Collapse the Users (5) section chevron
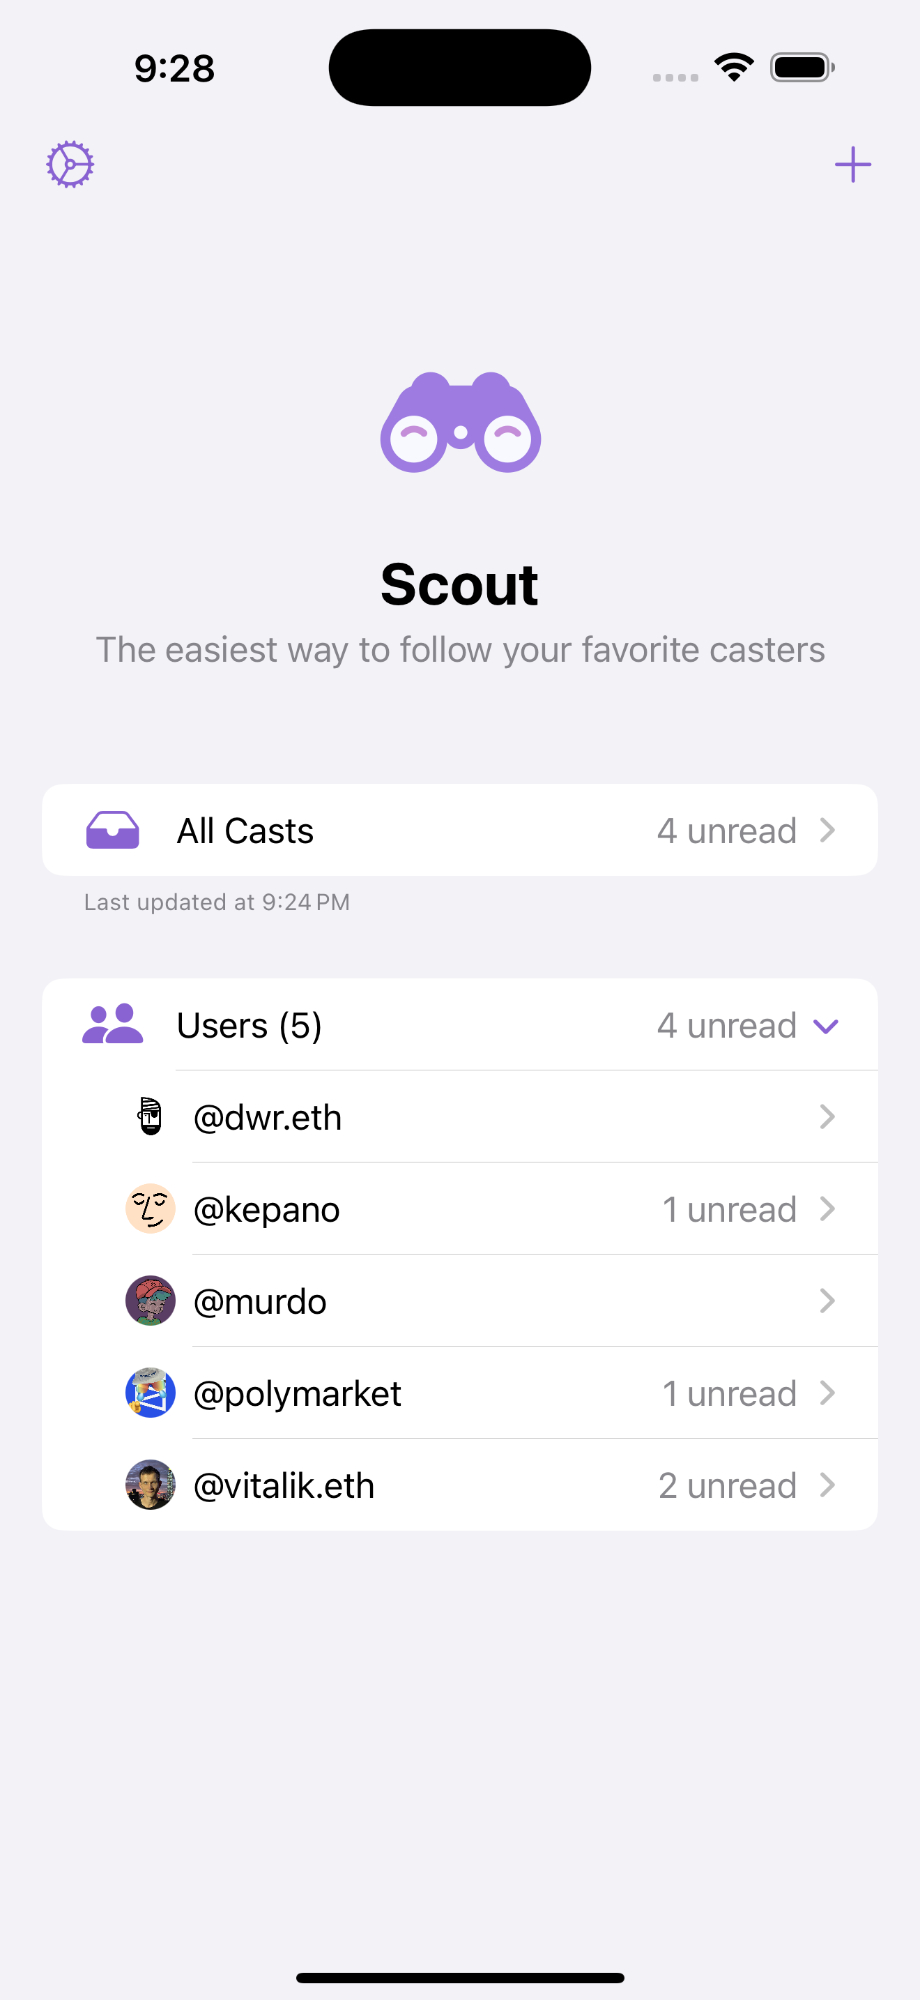 826,1026
